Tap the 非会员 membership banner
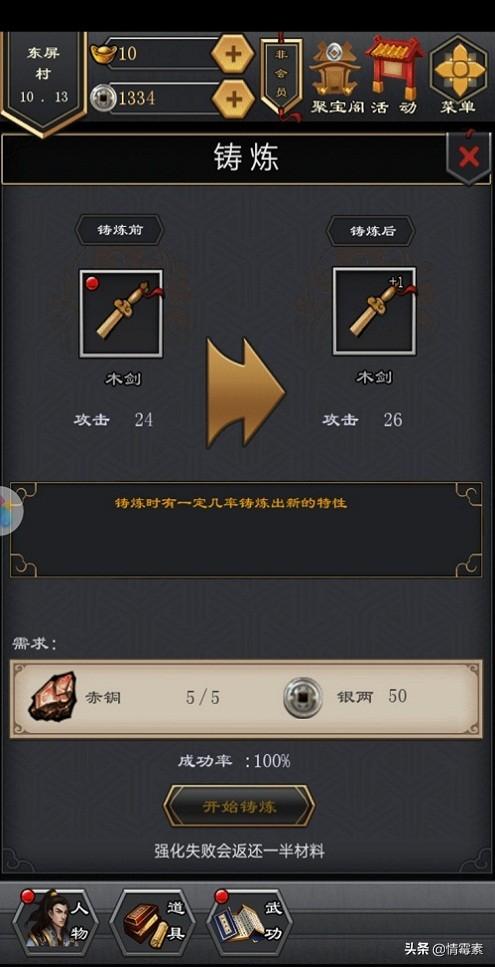495x967 pixels. pos(281,76)
